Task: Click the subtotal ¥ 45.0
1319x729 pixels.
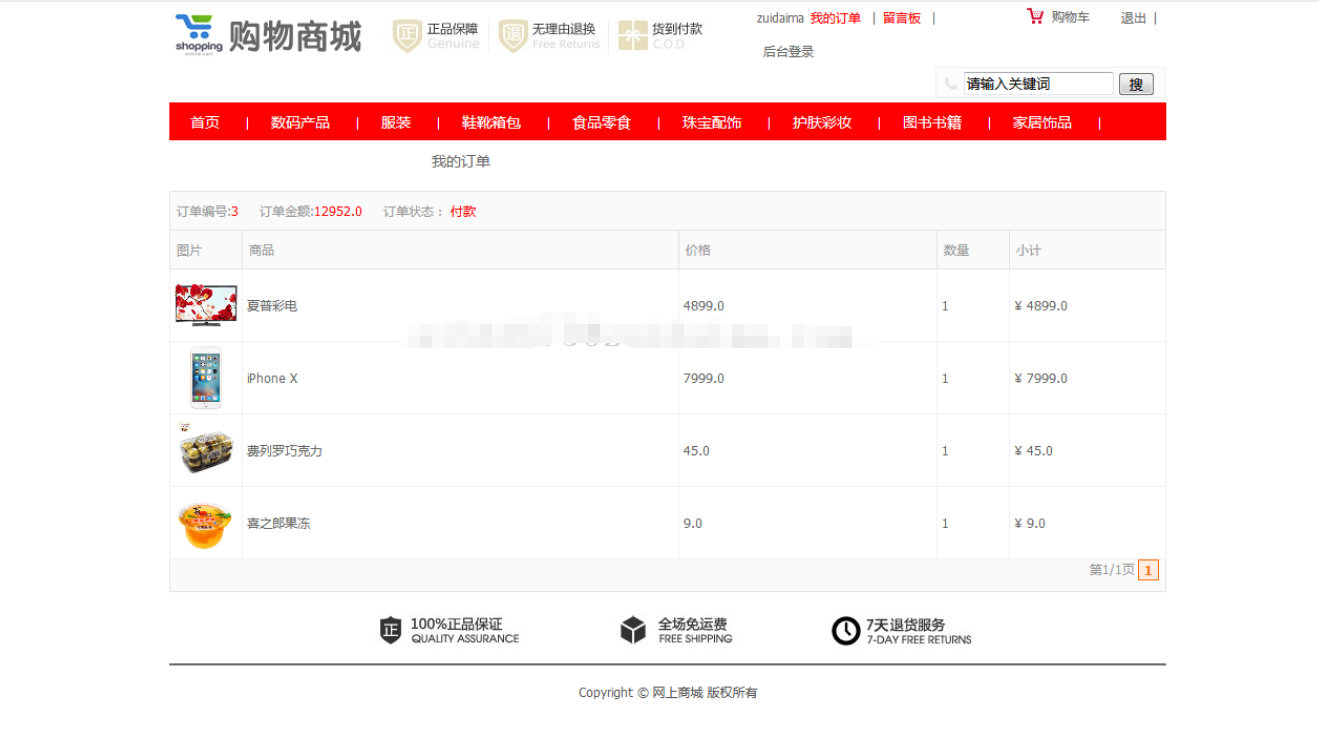Action: [x=1033, y=451]
